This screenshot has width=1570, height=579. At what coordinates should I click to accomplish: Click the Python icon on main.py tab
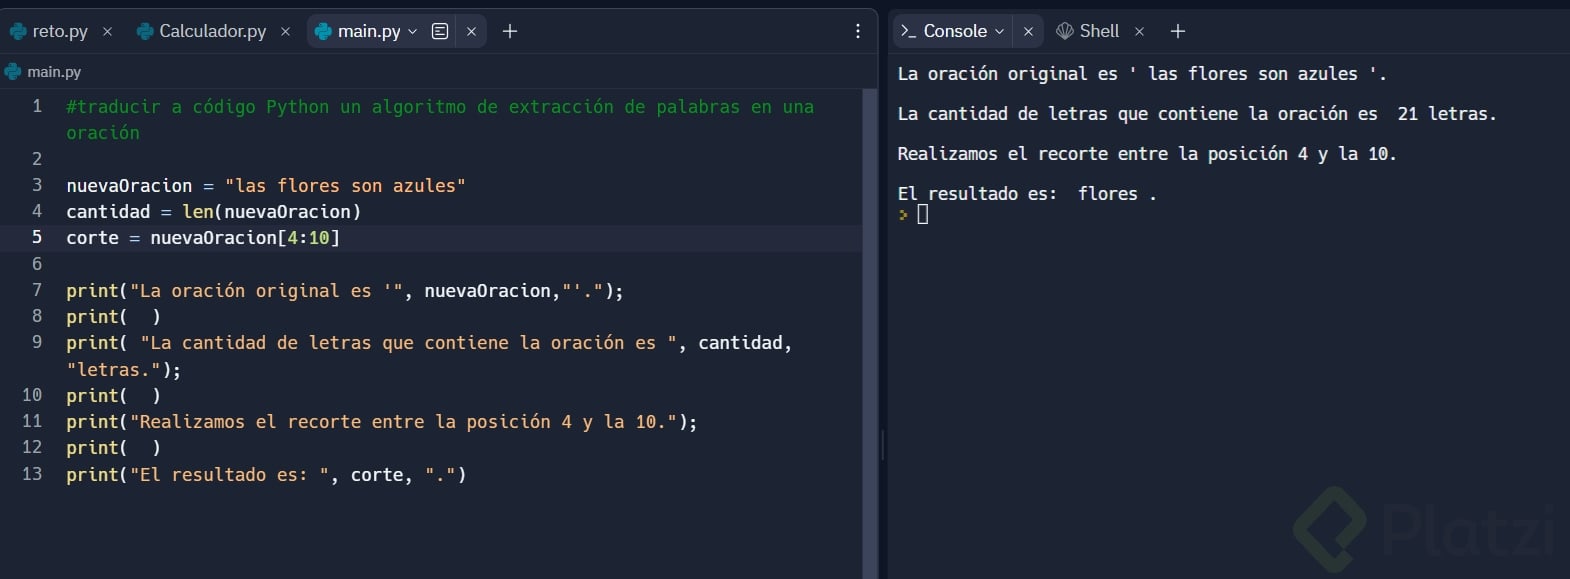pyautogui.click(x=323, y=32)
